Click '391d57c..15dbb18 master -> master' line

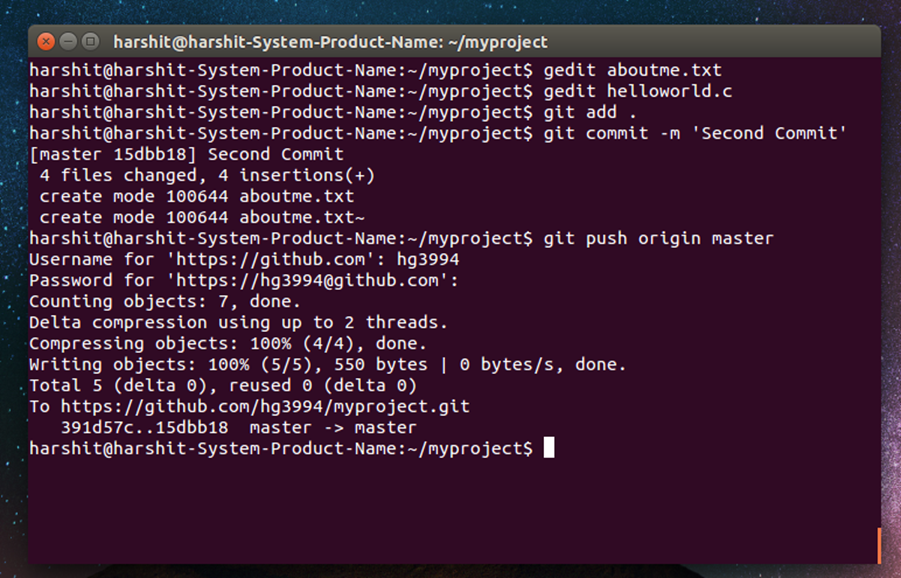tap(238, 427)
